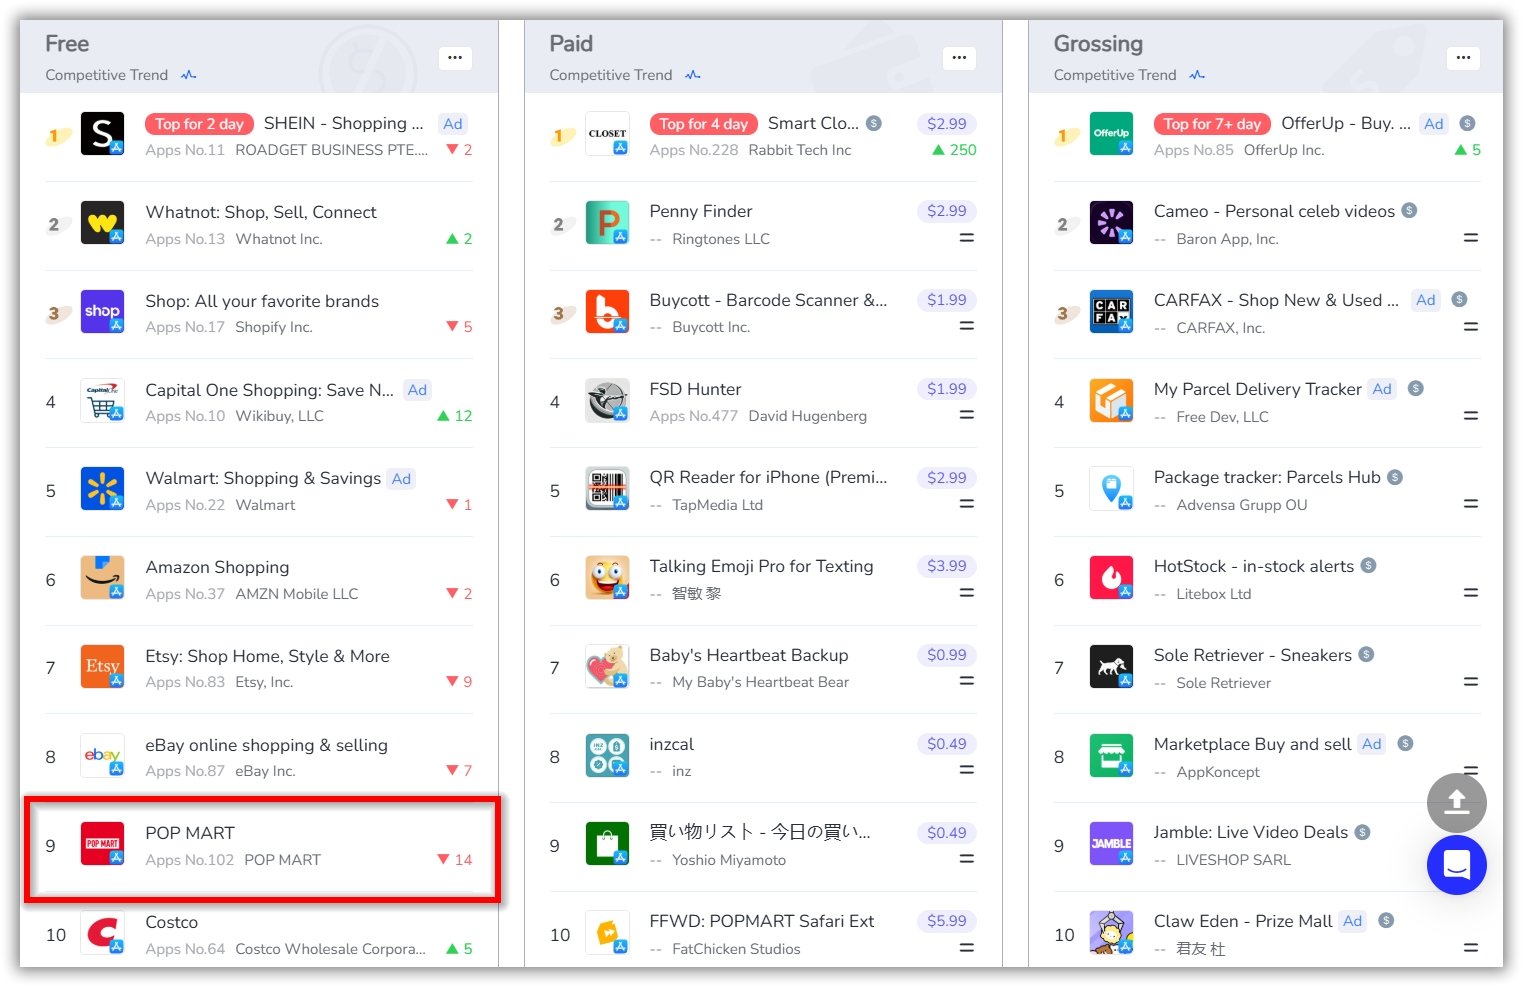Select developer LIVESHOP SARL

(1233, 860)
